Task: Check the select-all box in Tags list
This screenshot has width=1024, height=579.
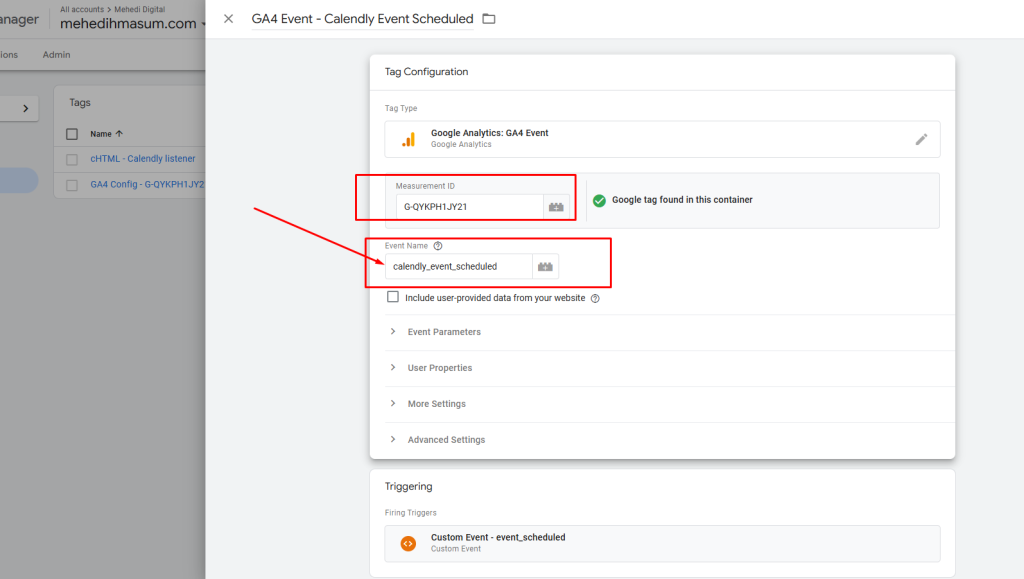Action: pos(72,134)
